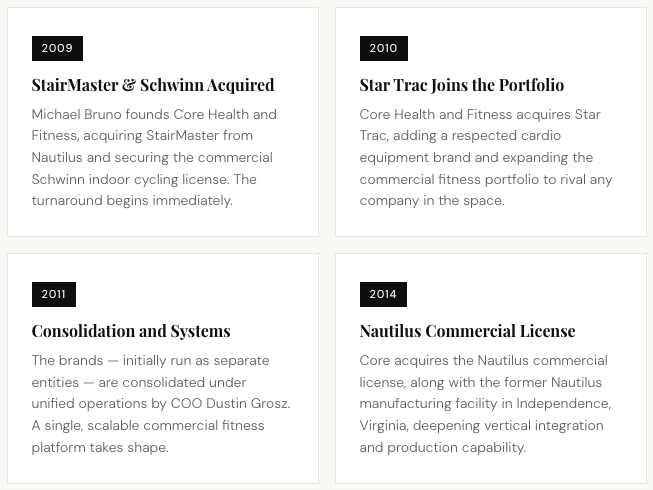Click "company in the space" text

coord(432,200)
